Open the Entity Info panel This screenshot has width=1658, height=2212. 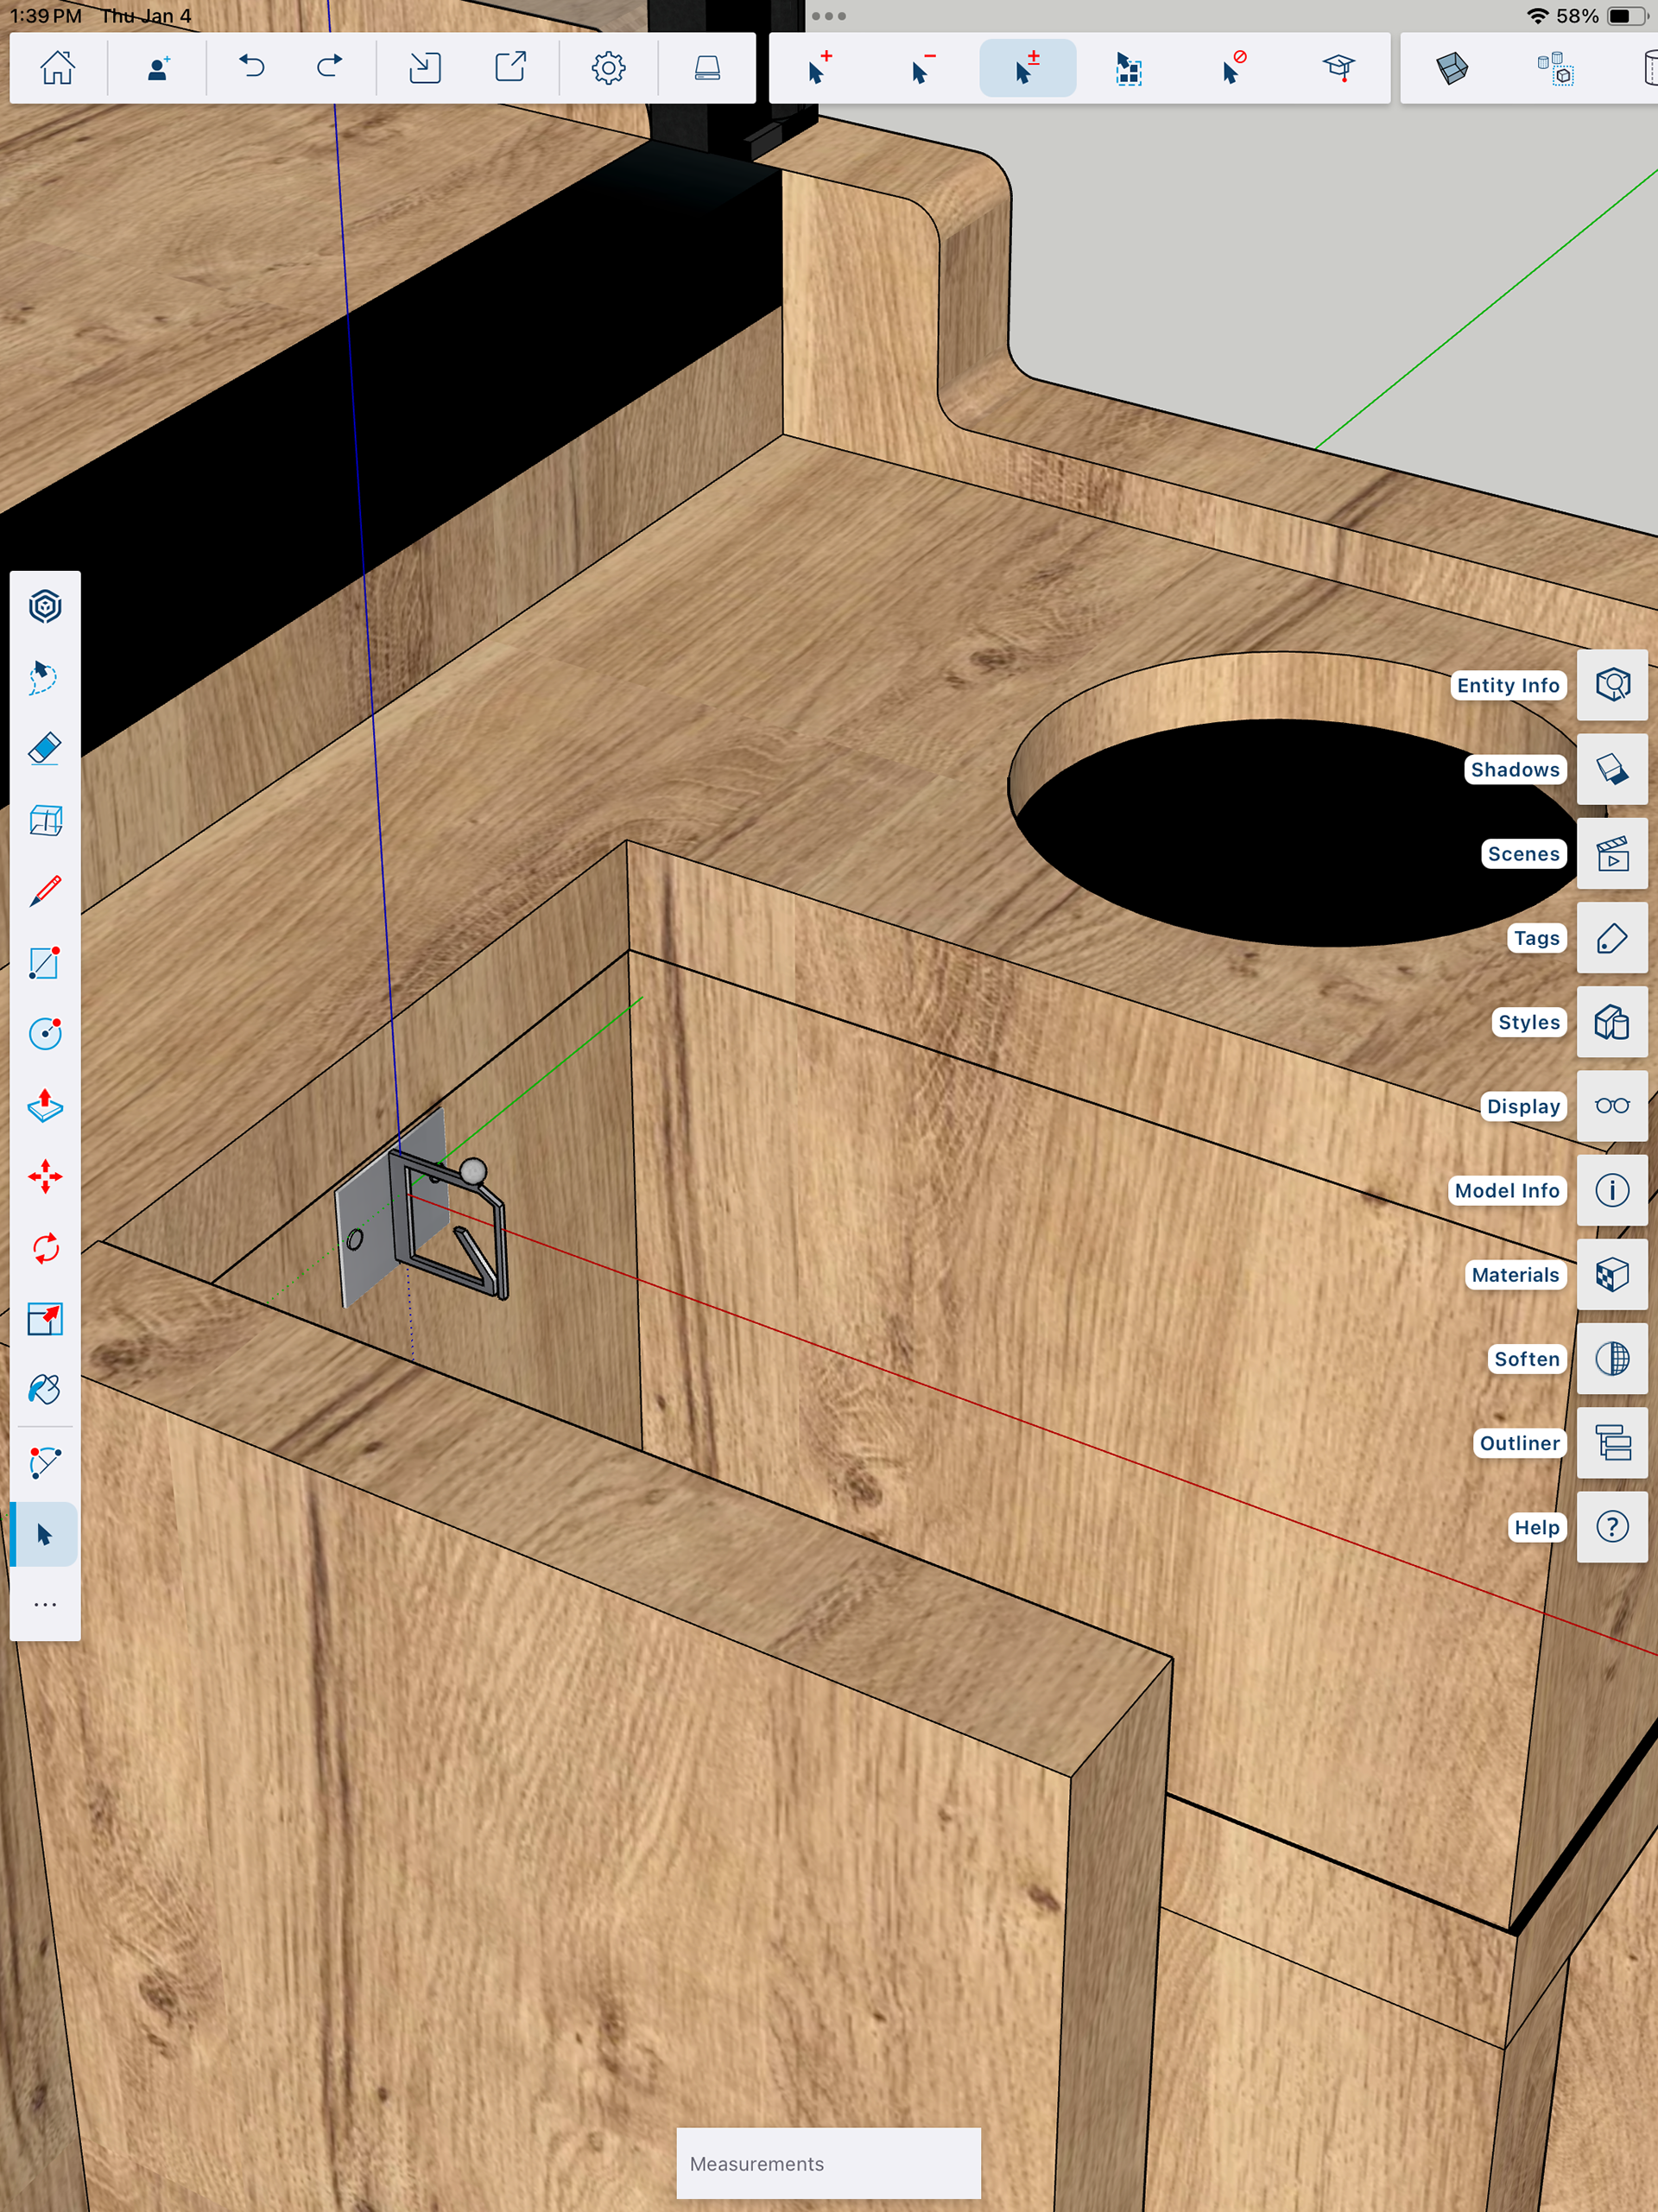point(1611,685)
